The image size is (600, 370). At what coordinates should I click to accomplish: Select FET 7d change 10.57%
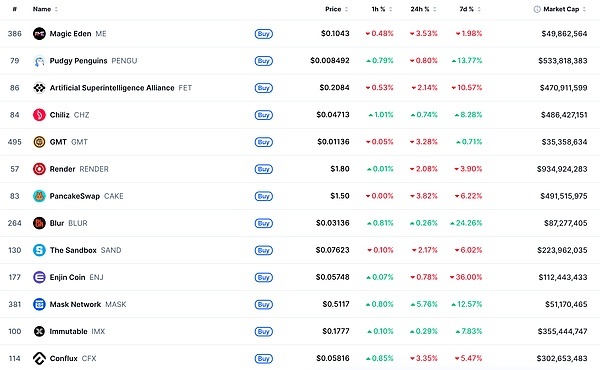click(466, 88)
